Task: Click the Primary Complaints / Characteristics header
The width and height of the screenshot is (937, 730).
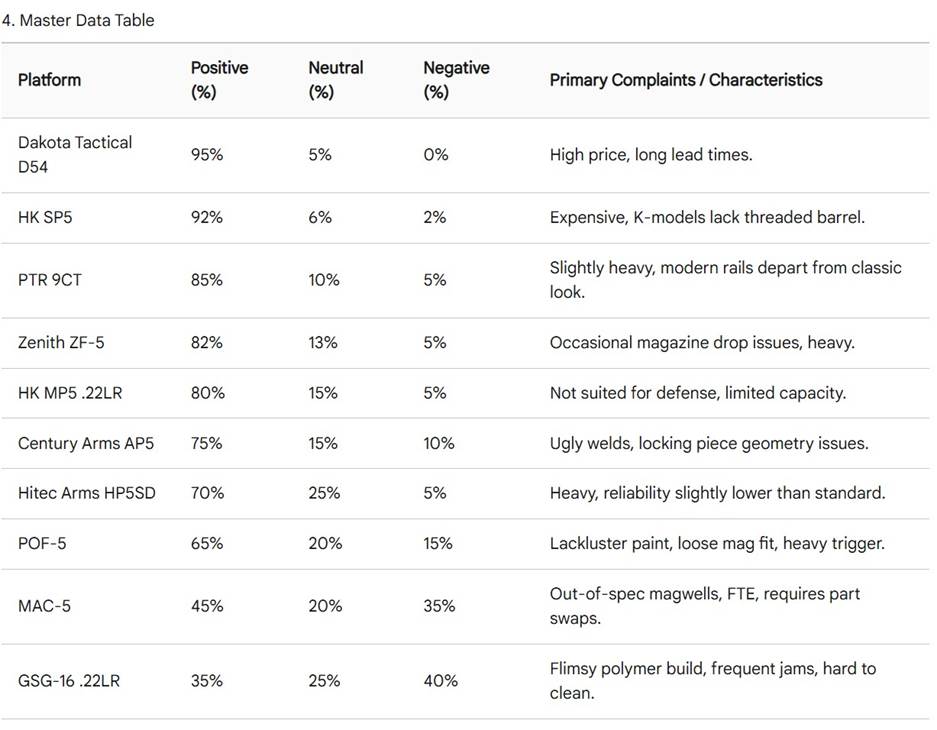Action: point(686,80)
